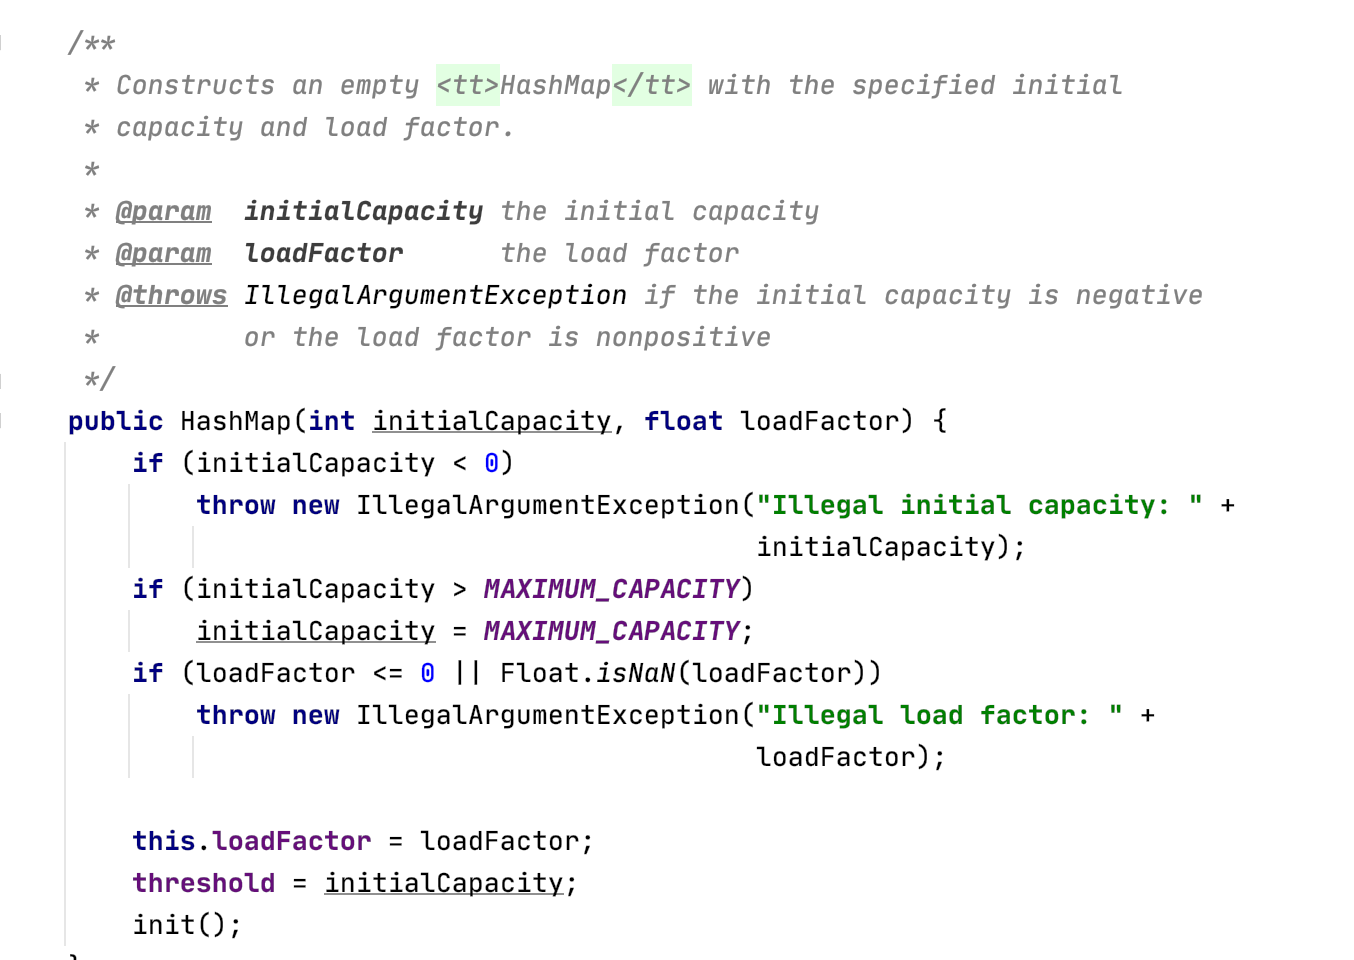The image size is (1354, 960).
Task: Click the Float class name before isNaN
Action: click(x=539, y=674)
